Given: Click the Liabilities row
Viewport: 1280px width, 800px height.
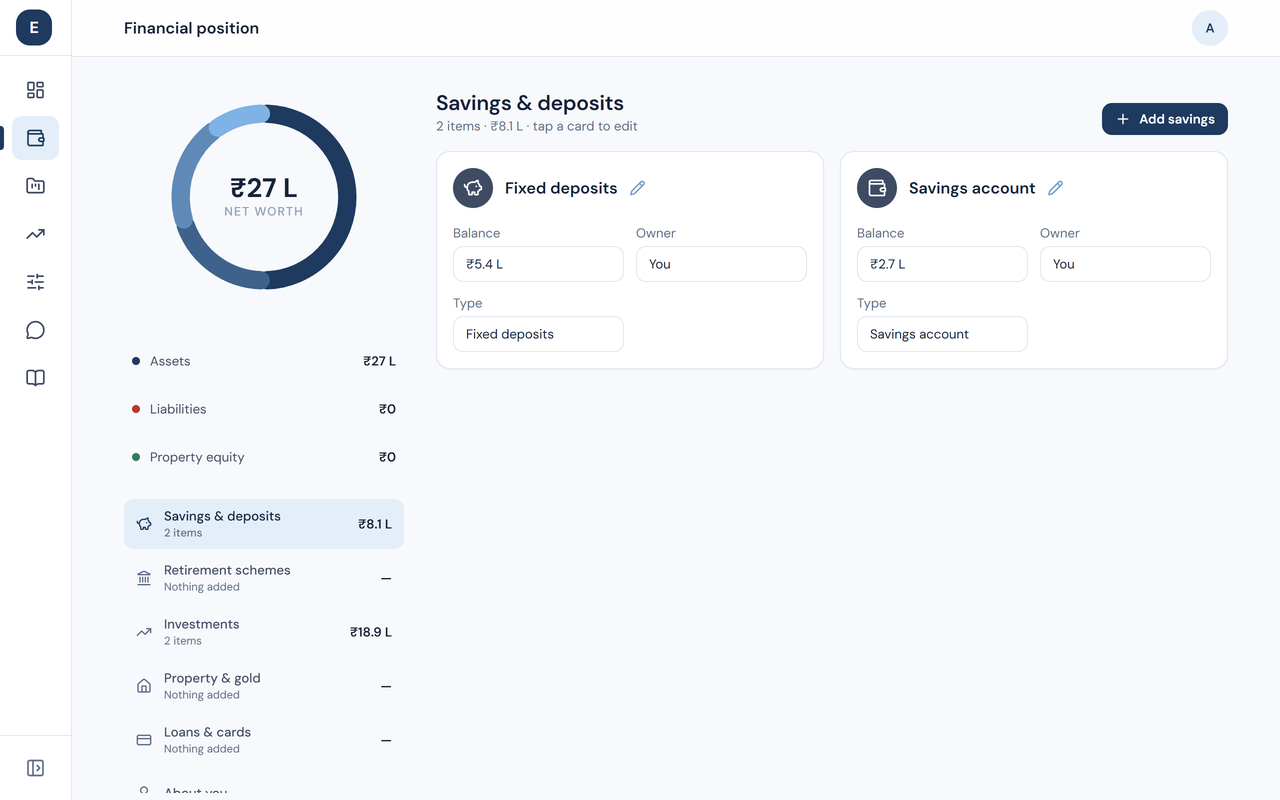Looking at the screenshot, I should tap(264, 409).
